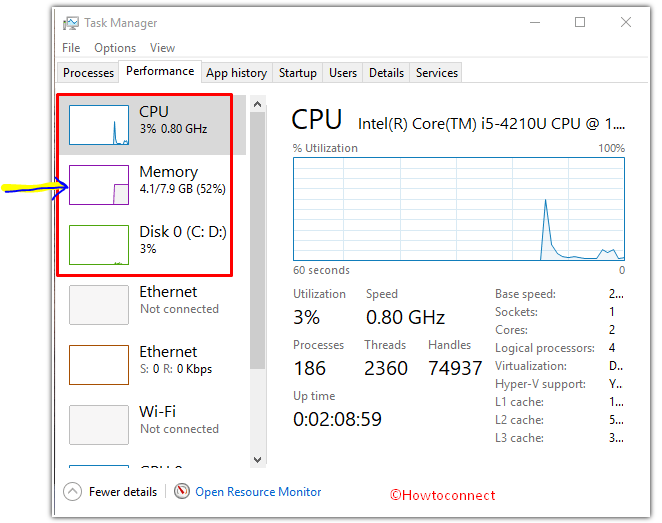662x523 pixels.
Task: Select the Memory usage graph thumbnail
Action: click(x=99, y=185)
